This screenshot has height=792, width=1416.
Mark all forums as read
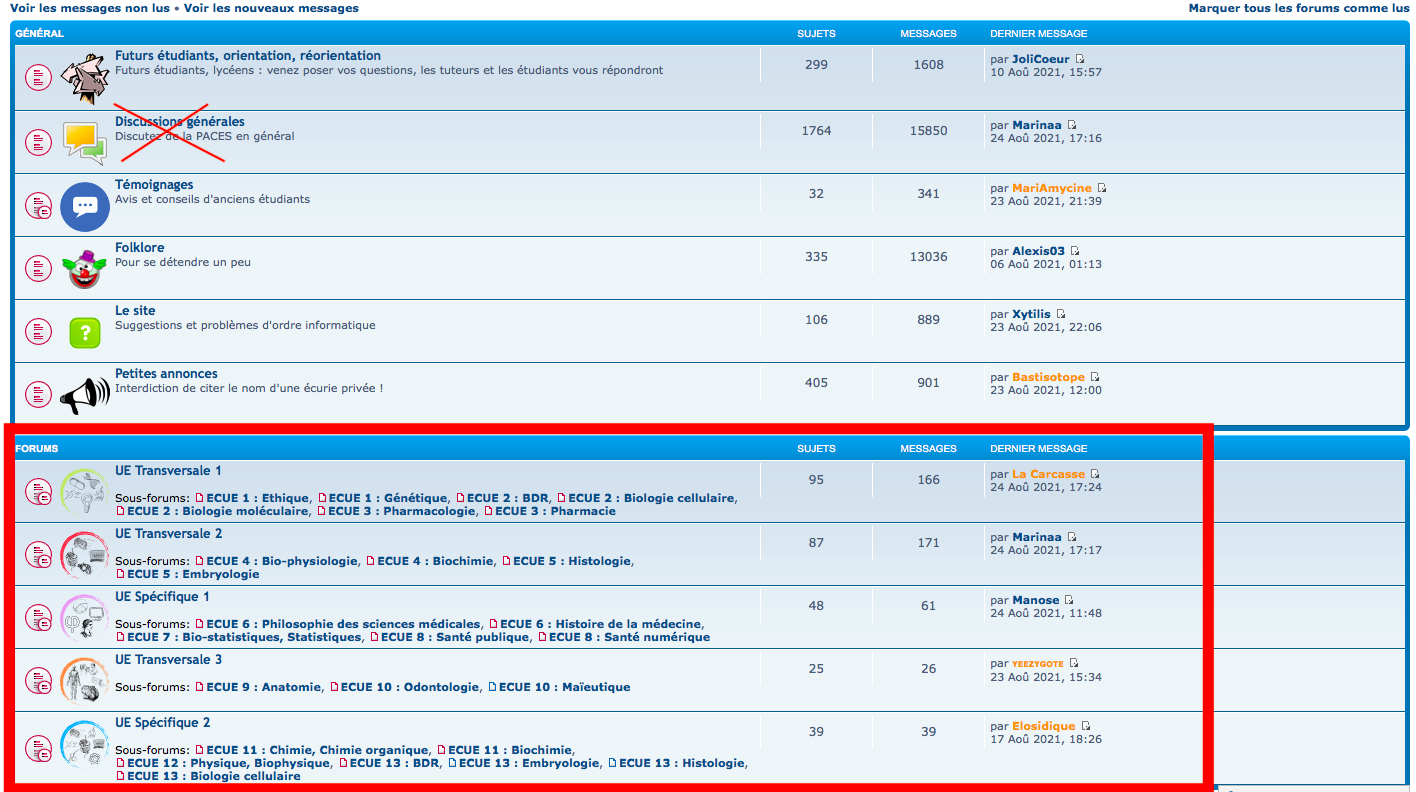1298,8
